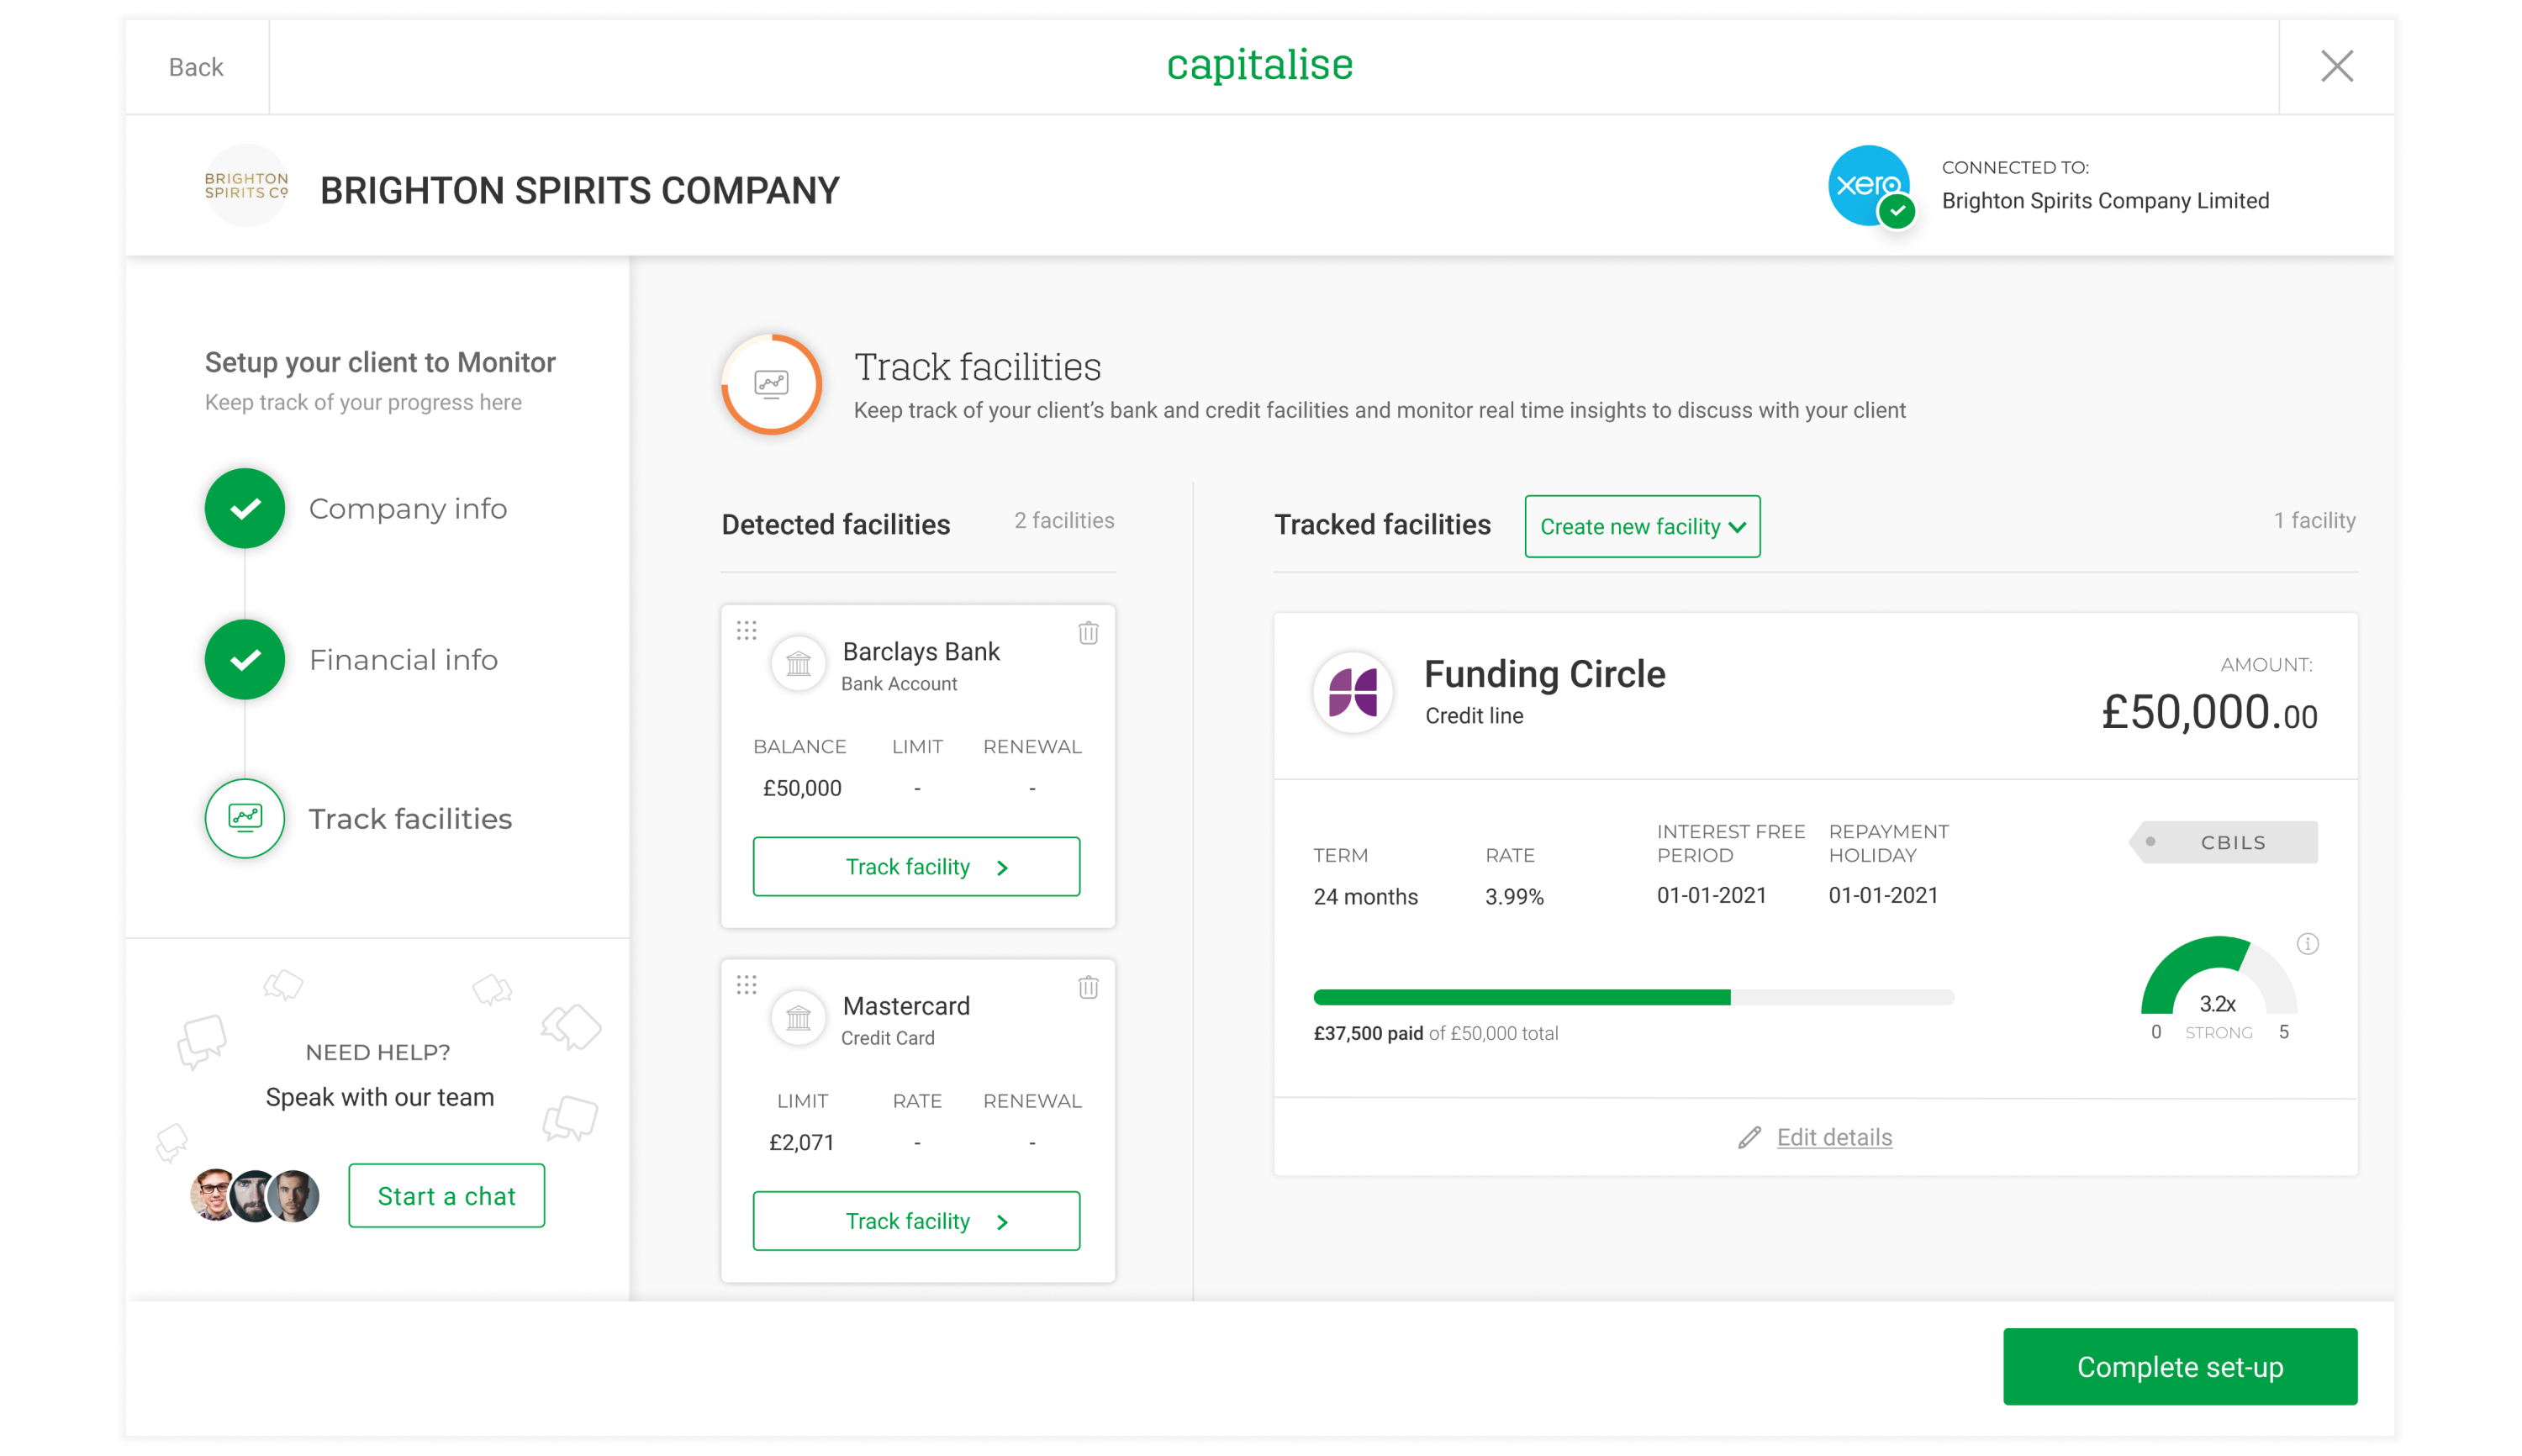Delete the Barclays Bank detected facility

pyautogui.click(x=1088, y=633)
